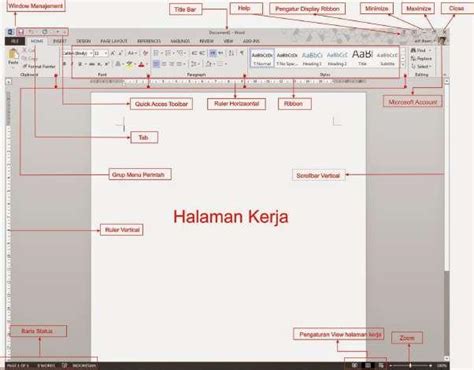
Task: Click the Copy command
Action: tap(30, 58)
